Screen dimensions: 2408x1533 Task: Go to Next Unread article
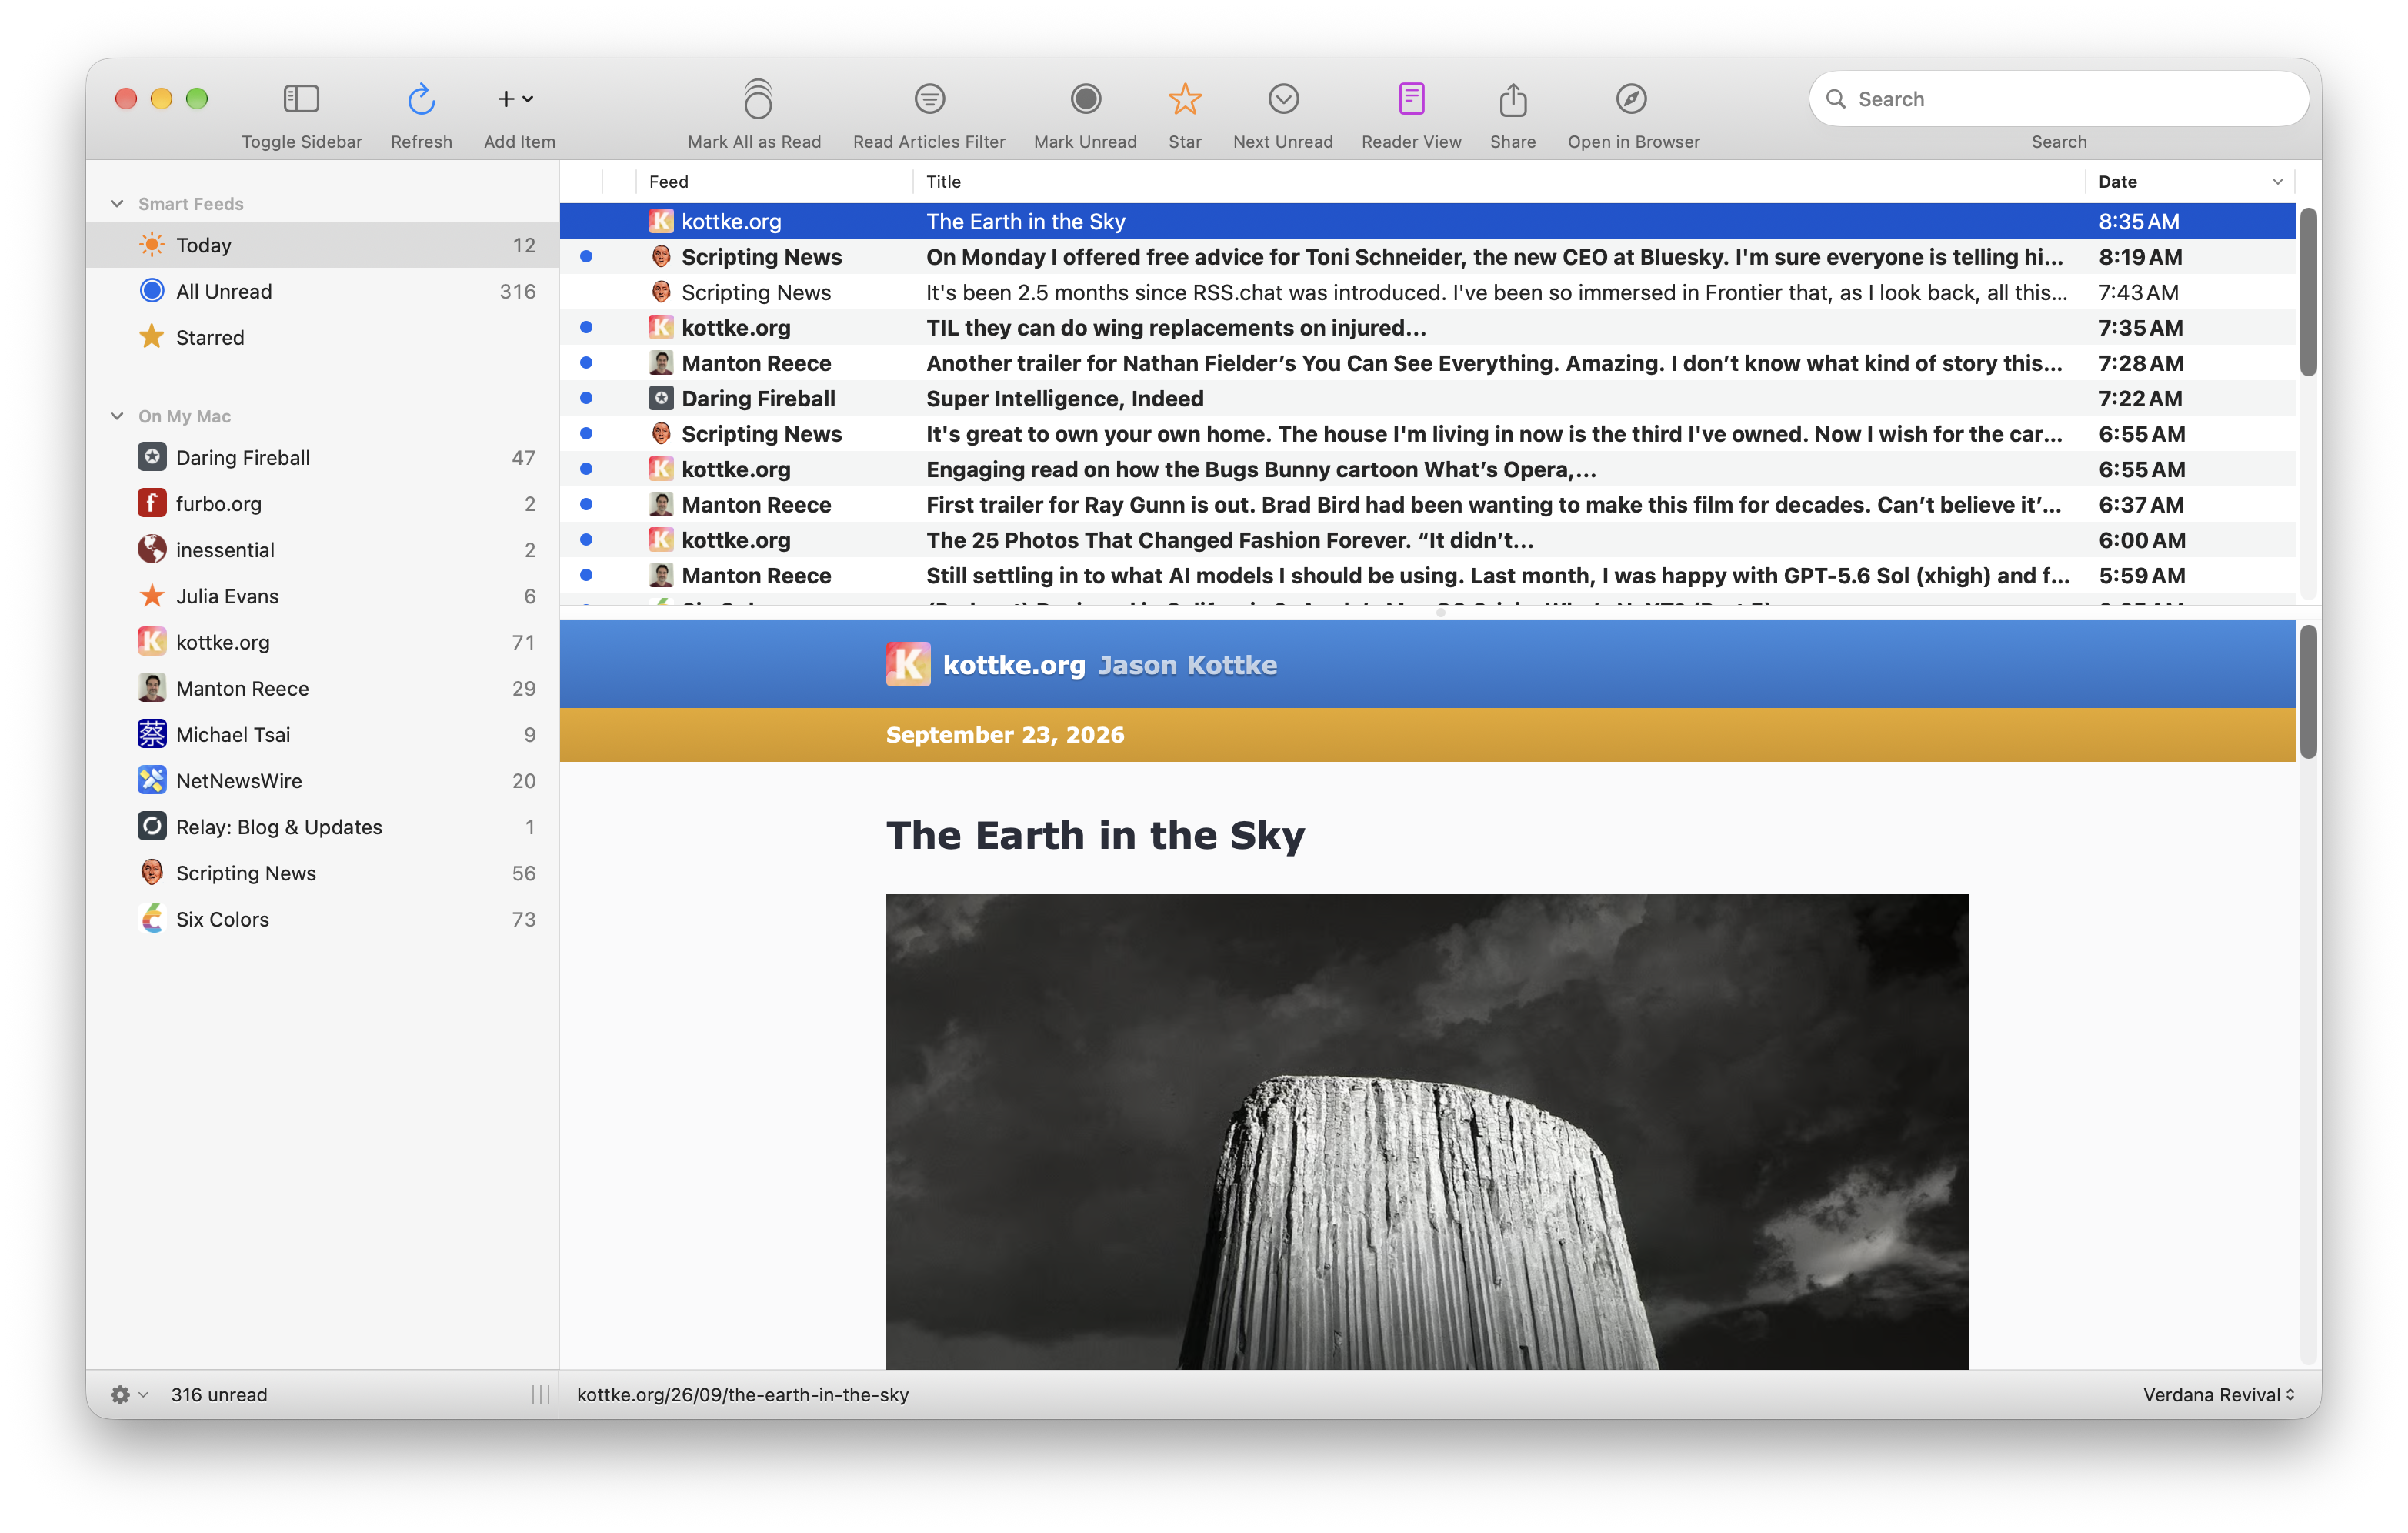click(x=1283, y=99)
